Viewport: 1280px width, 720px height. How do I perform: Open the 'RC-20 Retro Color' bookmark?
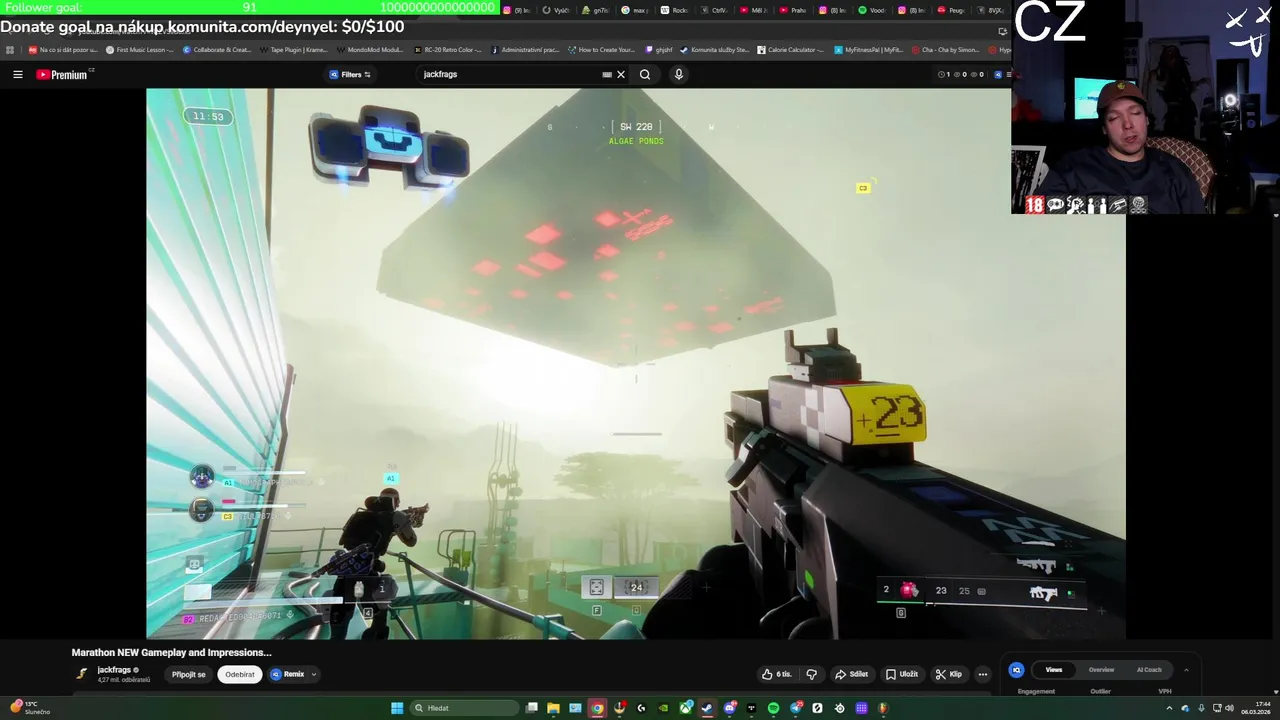tap(448, 49)
